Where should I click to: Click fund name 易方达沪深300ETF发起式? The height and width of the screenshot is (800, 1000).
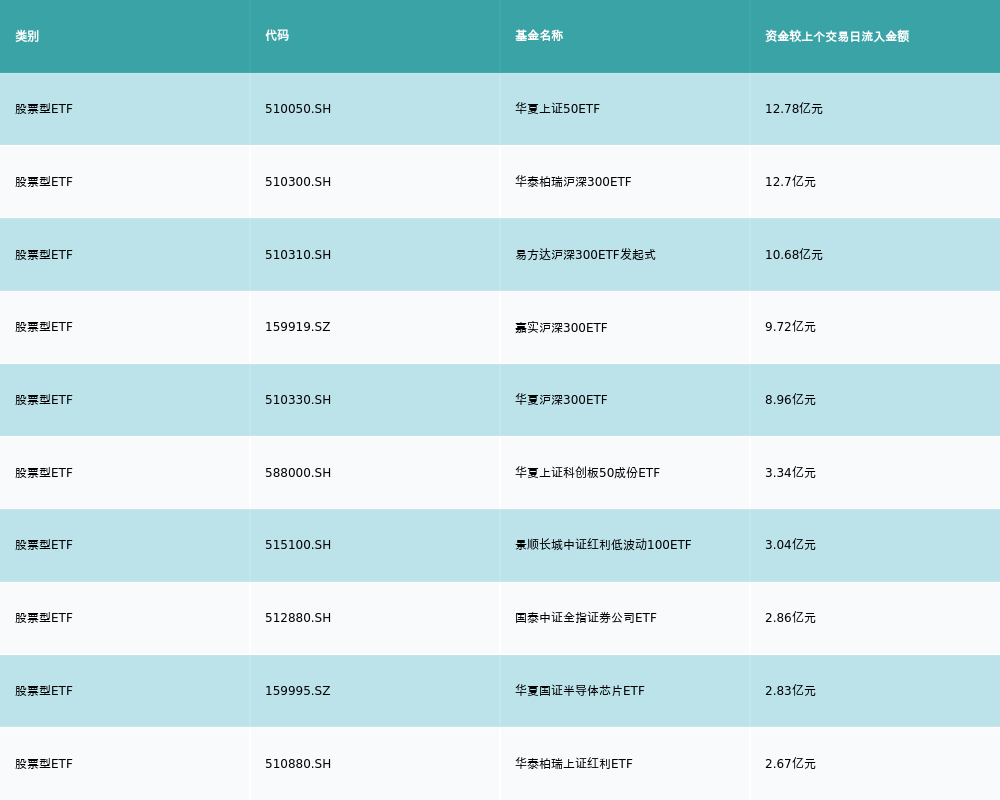(585, 255)
